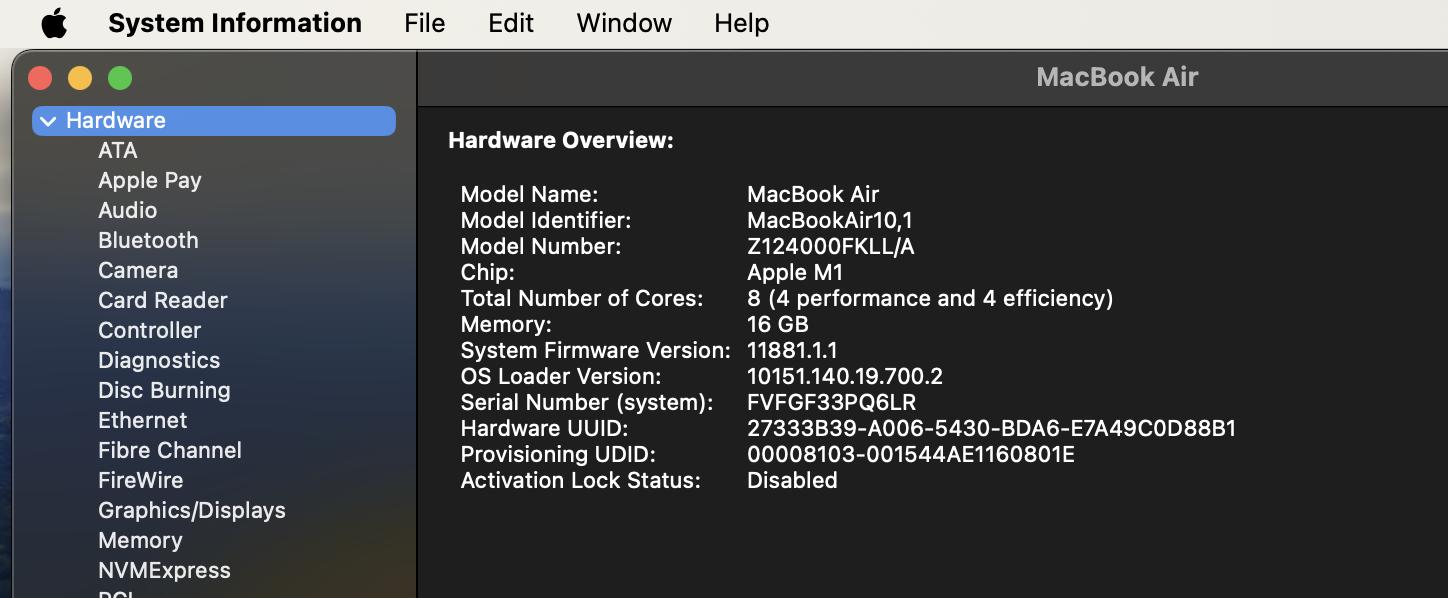Click the Chip label
The width and height of the screenshot is (1448, 598).
click(487, 272)
